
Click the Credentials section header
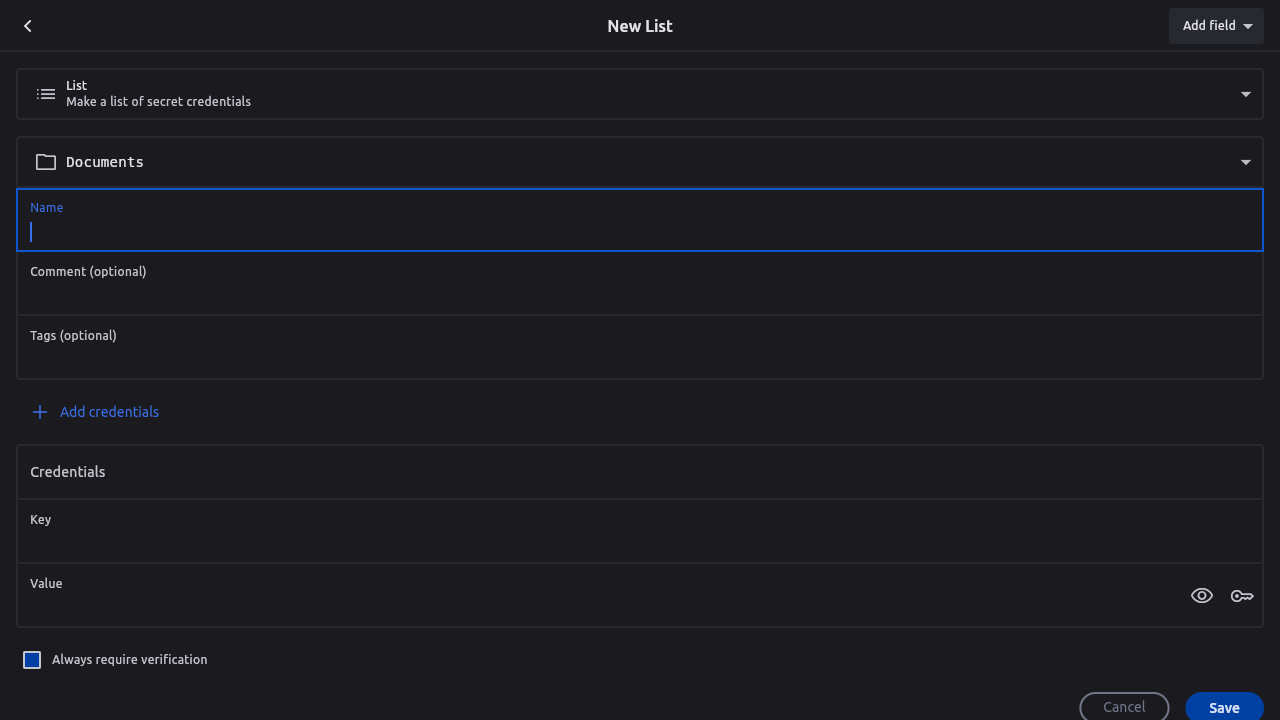pyautogui.click(x=68, y=472)
